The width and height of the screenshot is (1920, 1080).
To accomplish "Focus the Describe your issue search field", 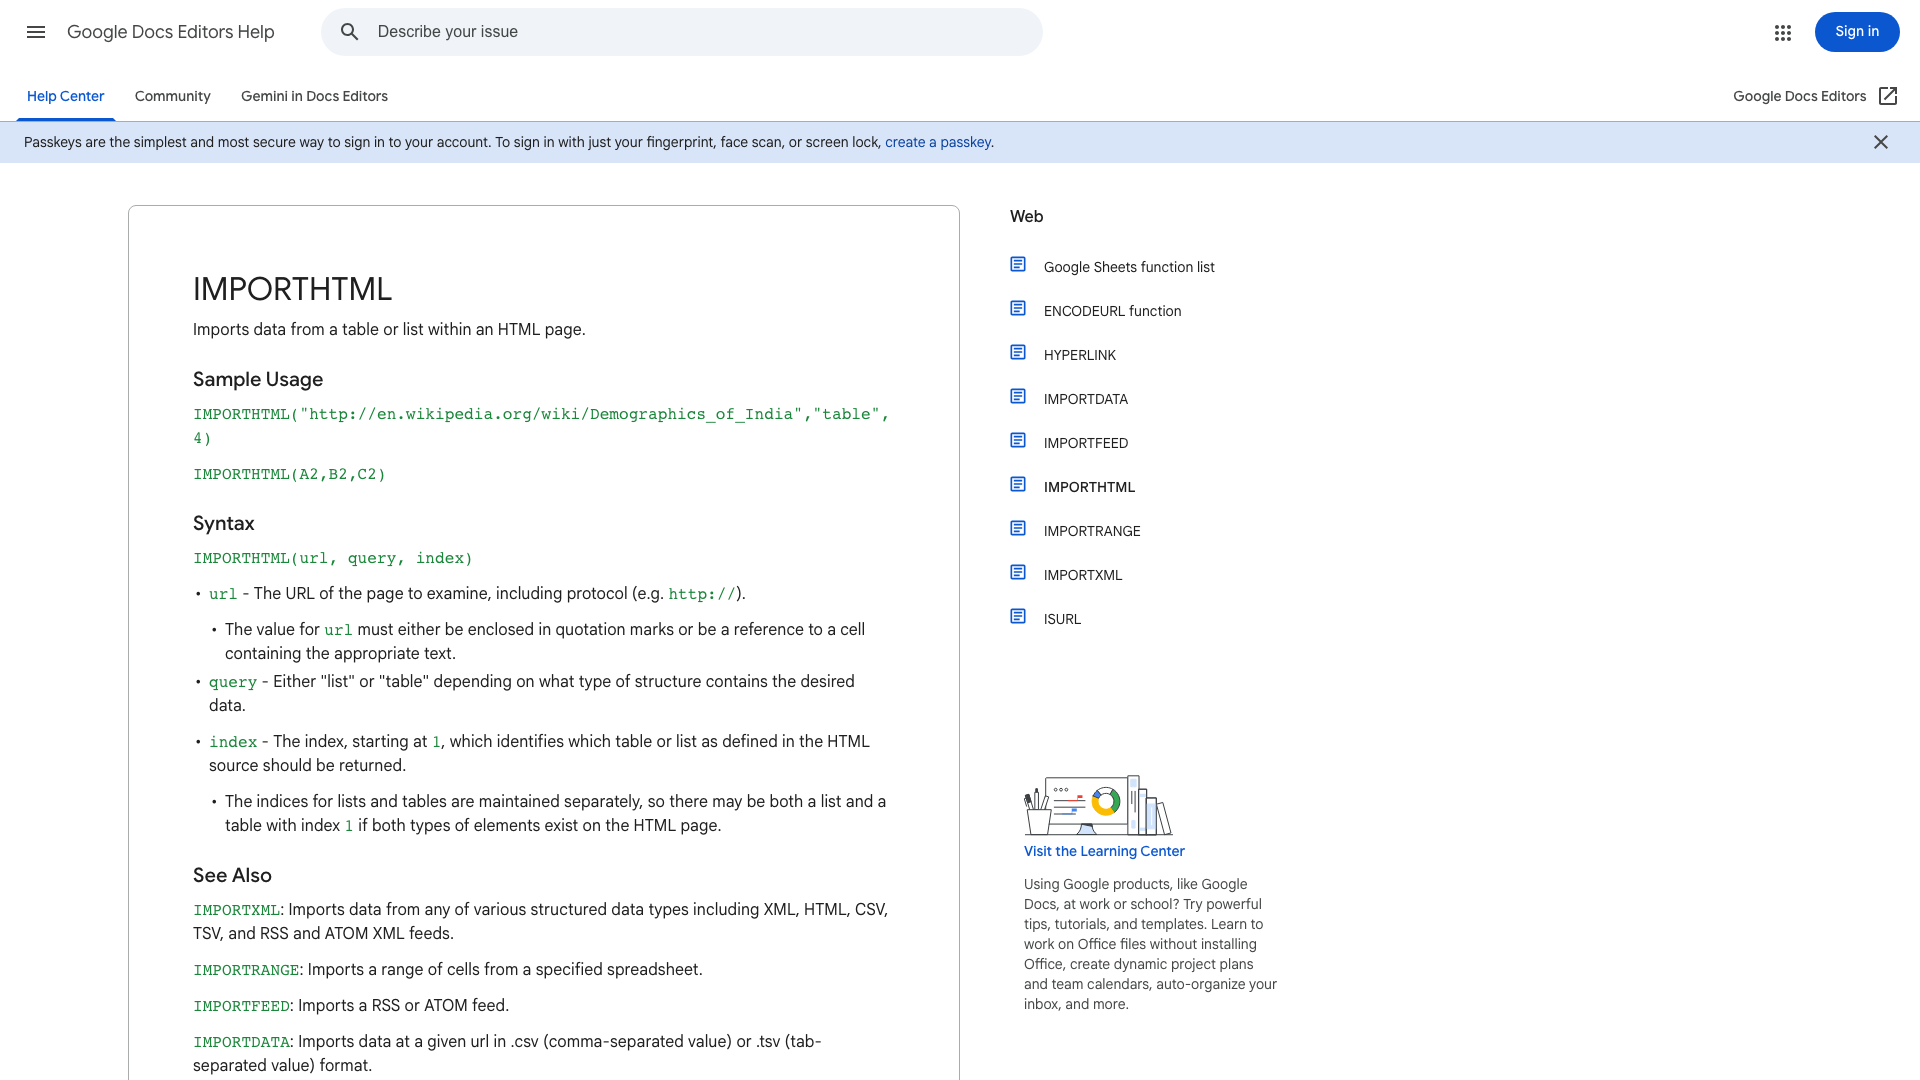I will (682, 32).
